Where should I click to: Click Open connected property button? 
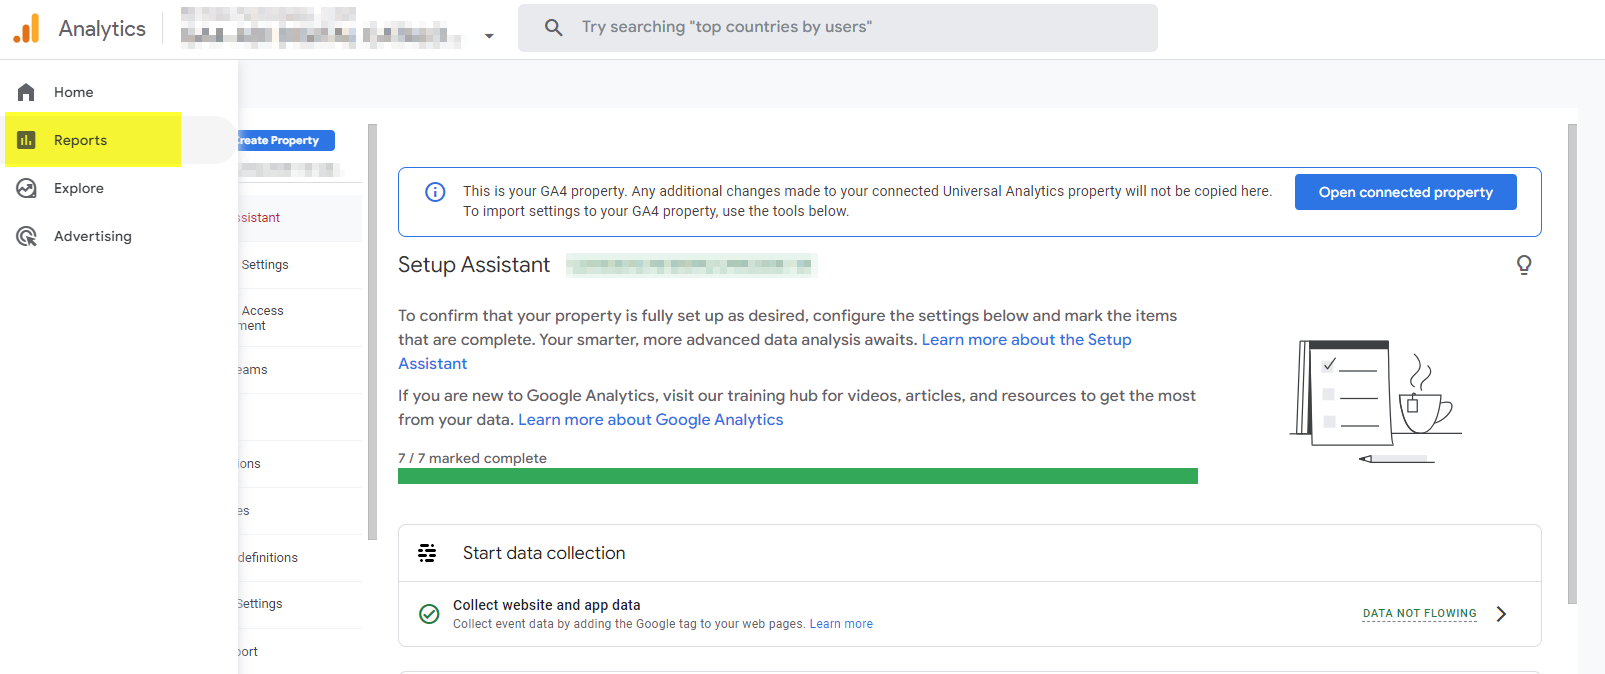coord(1405,192)
